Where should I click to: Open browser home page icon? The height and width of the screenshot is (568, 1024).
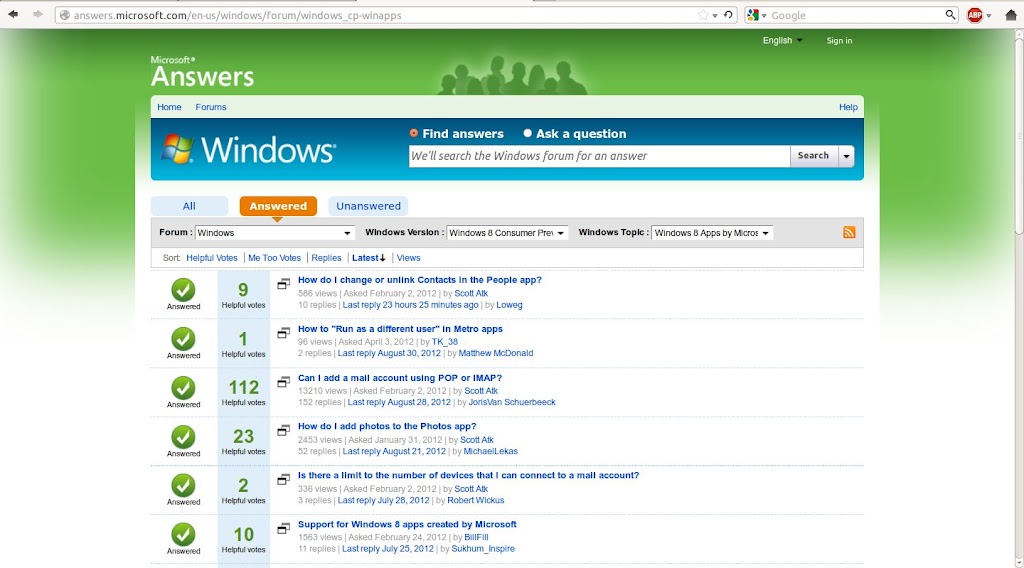[1010, 15]
